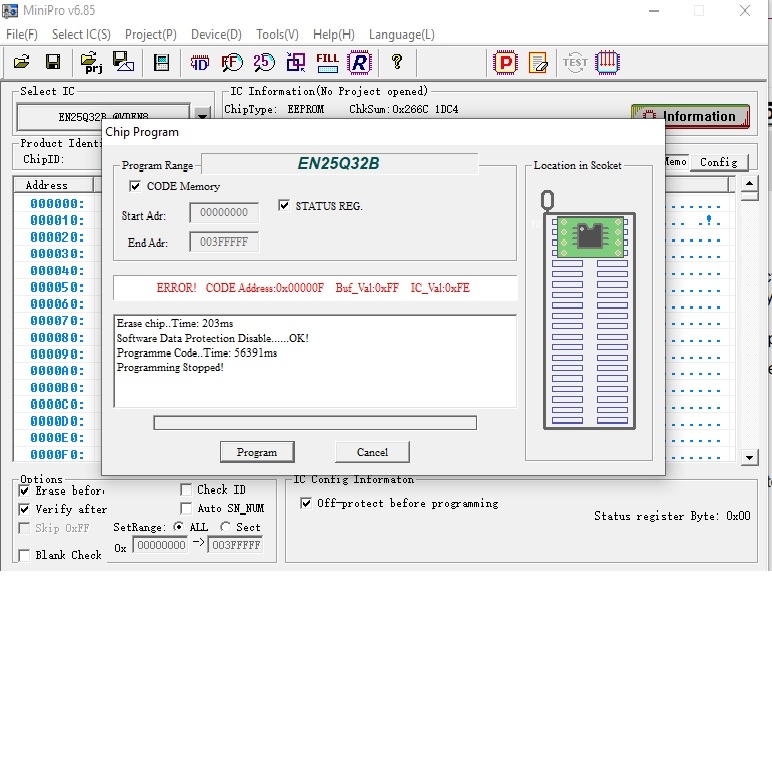Click the programming progress bar

(315, 423)
